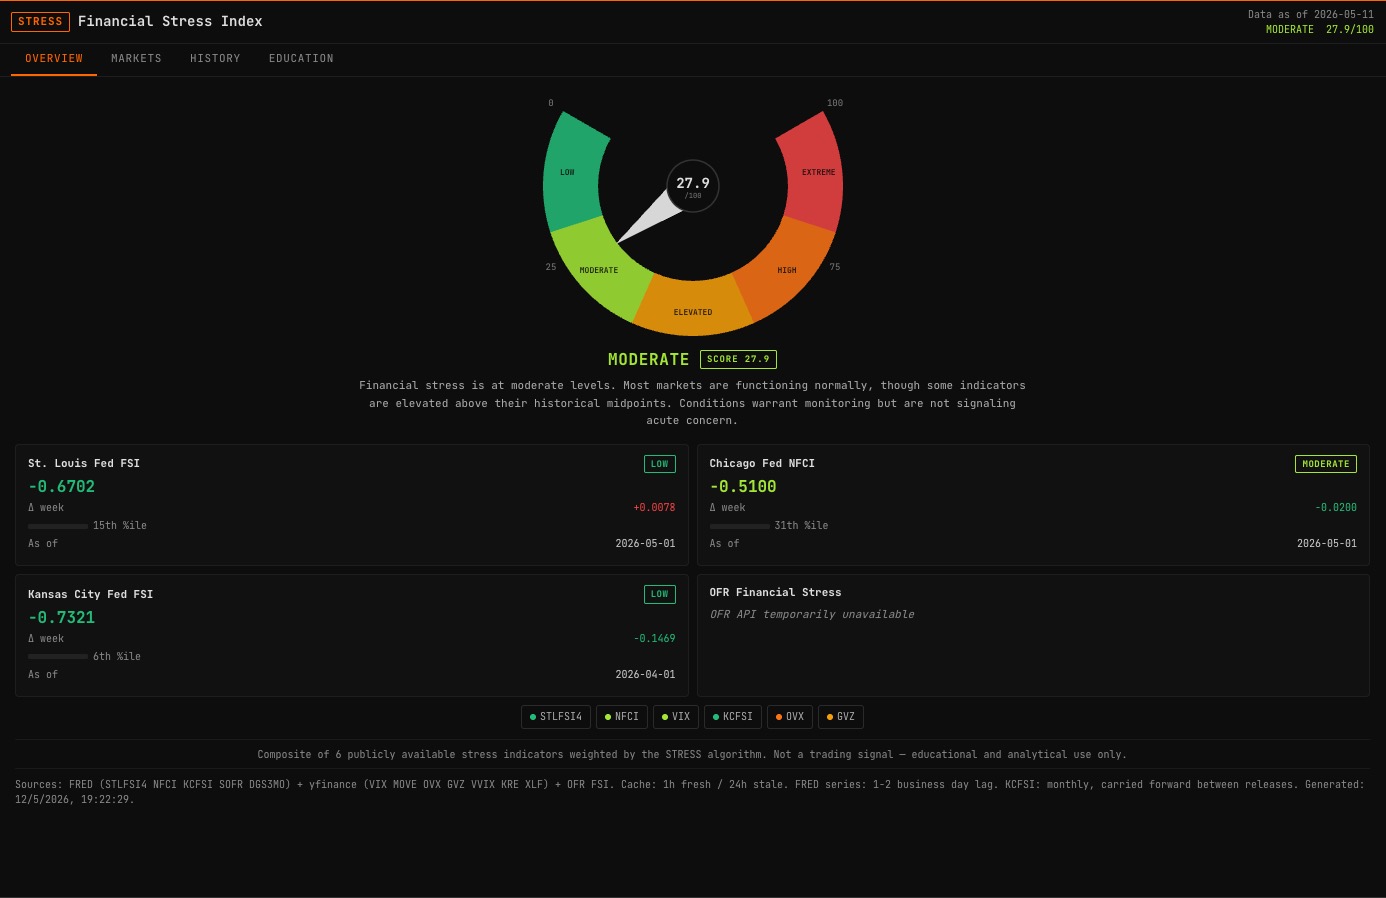The image size is (1386, 898).
Task: Go to the EDUCATION tab
Action: [301, 59]
